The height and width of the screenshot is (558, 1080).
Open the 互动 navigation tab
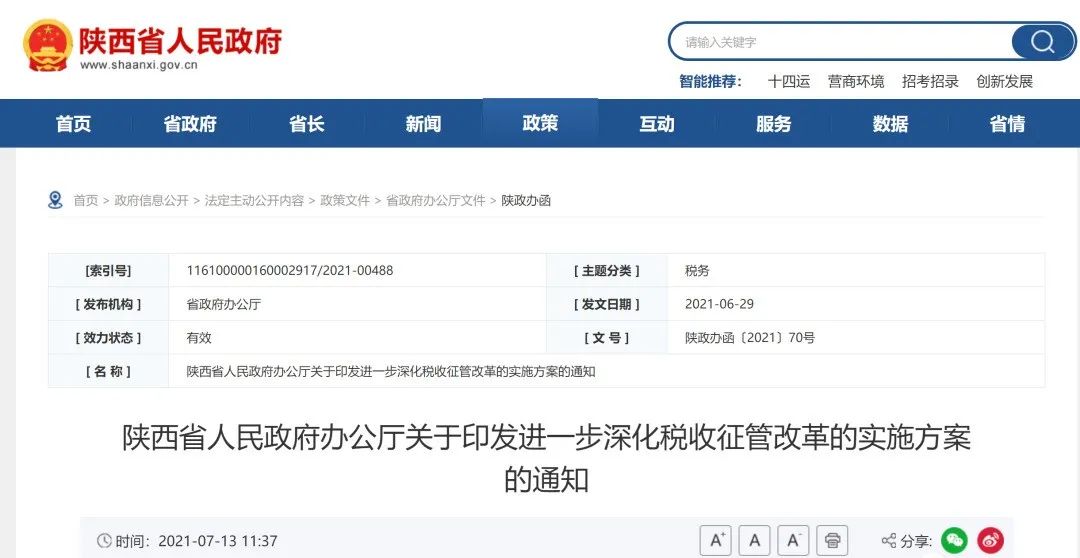tap(656, 124)
